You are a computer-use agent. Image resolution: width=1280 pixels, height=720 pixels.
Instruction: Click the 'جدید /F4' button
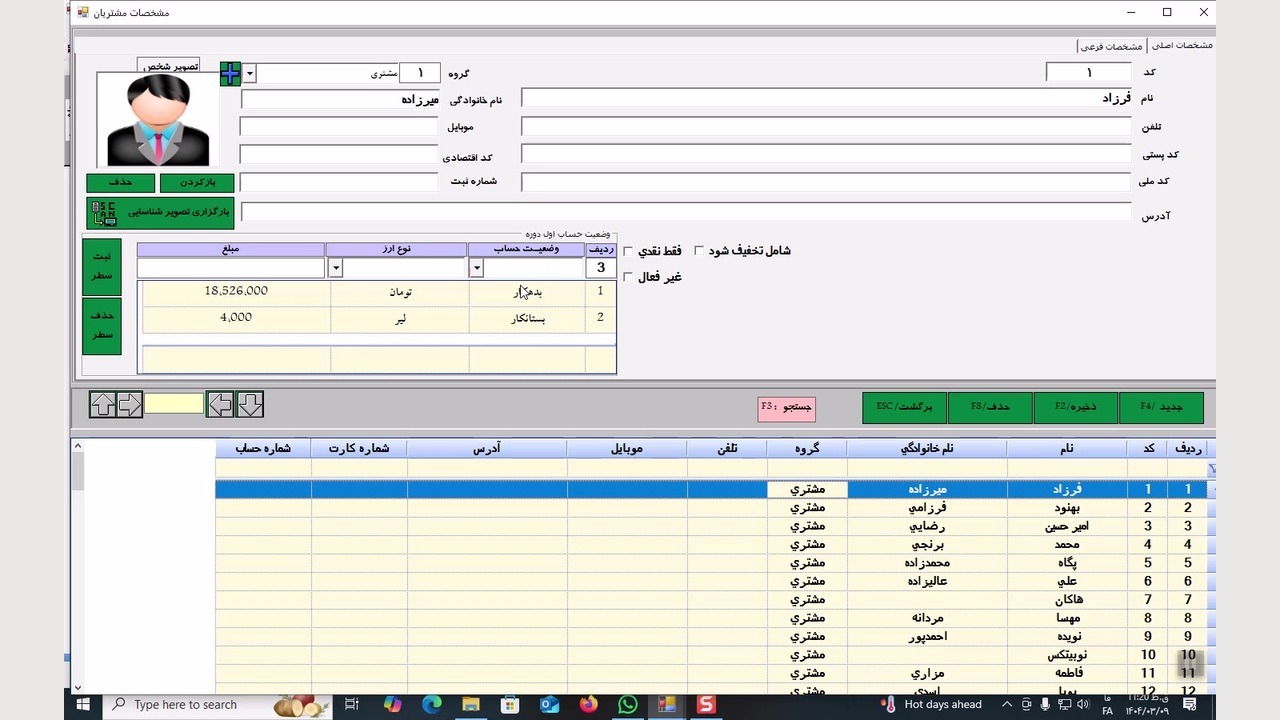pos(1161,408)
